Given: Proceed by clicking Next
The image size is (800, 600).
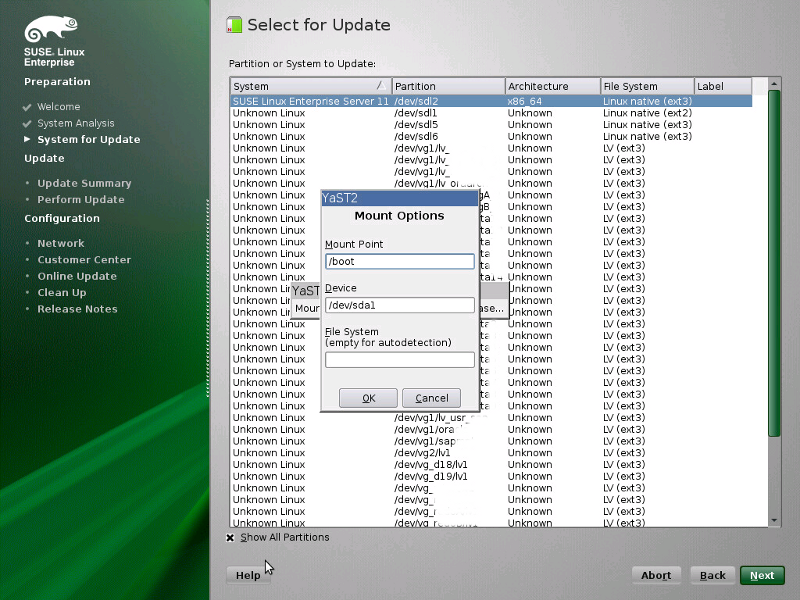Looking at the screenshot, I should tap(762, 575).
